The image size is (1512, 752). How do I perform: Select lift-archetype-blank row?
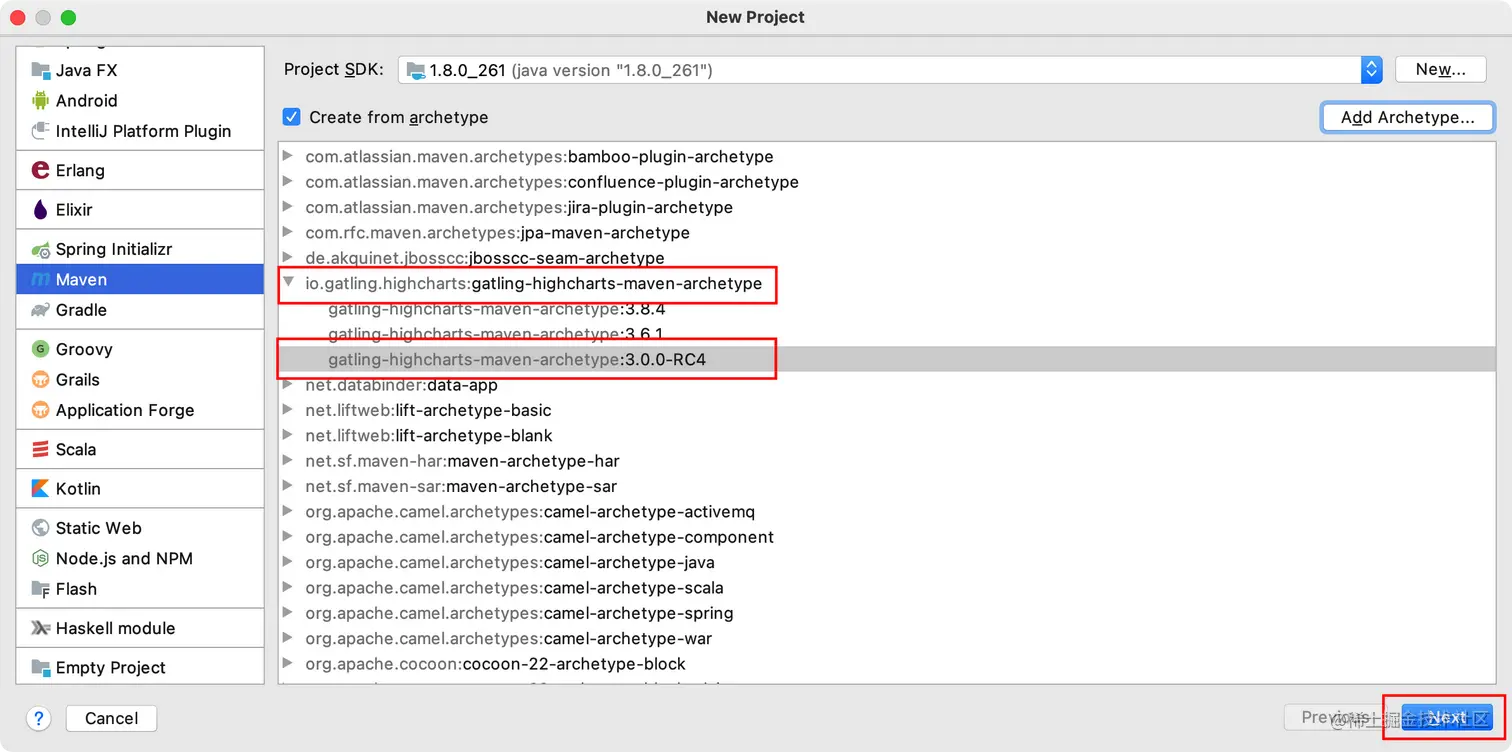(x=887, y=436)
